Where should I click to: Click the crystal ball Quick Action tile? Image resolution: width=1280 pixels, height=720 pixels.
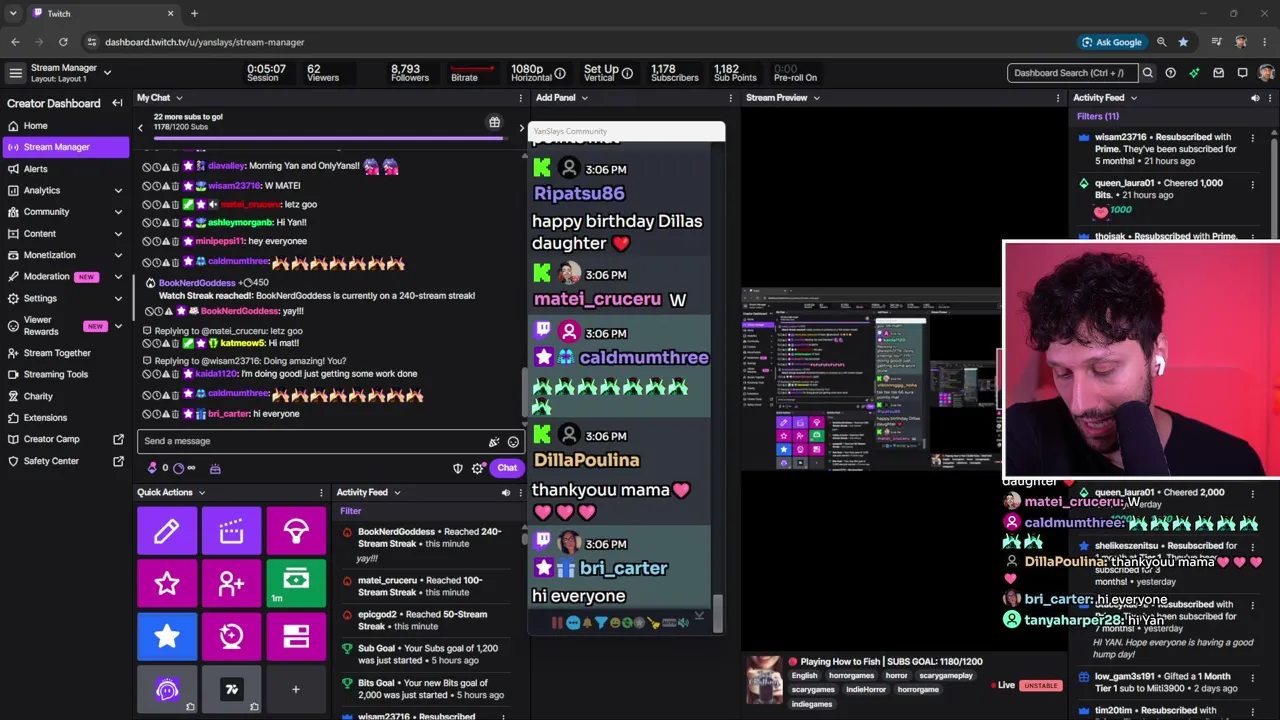[x=231, y=637]
